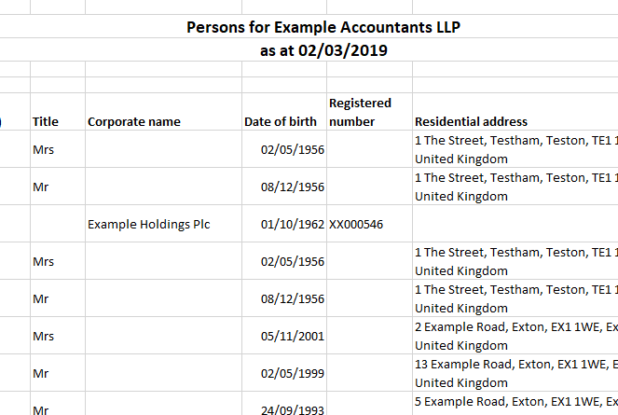Select the 'Residential address' header cell
Image resolution: width=618 pixels, height=415 pixels.
point(470,122)
